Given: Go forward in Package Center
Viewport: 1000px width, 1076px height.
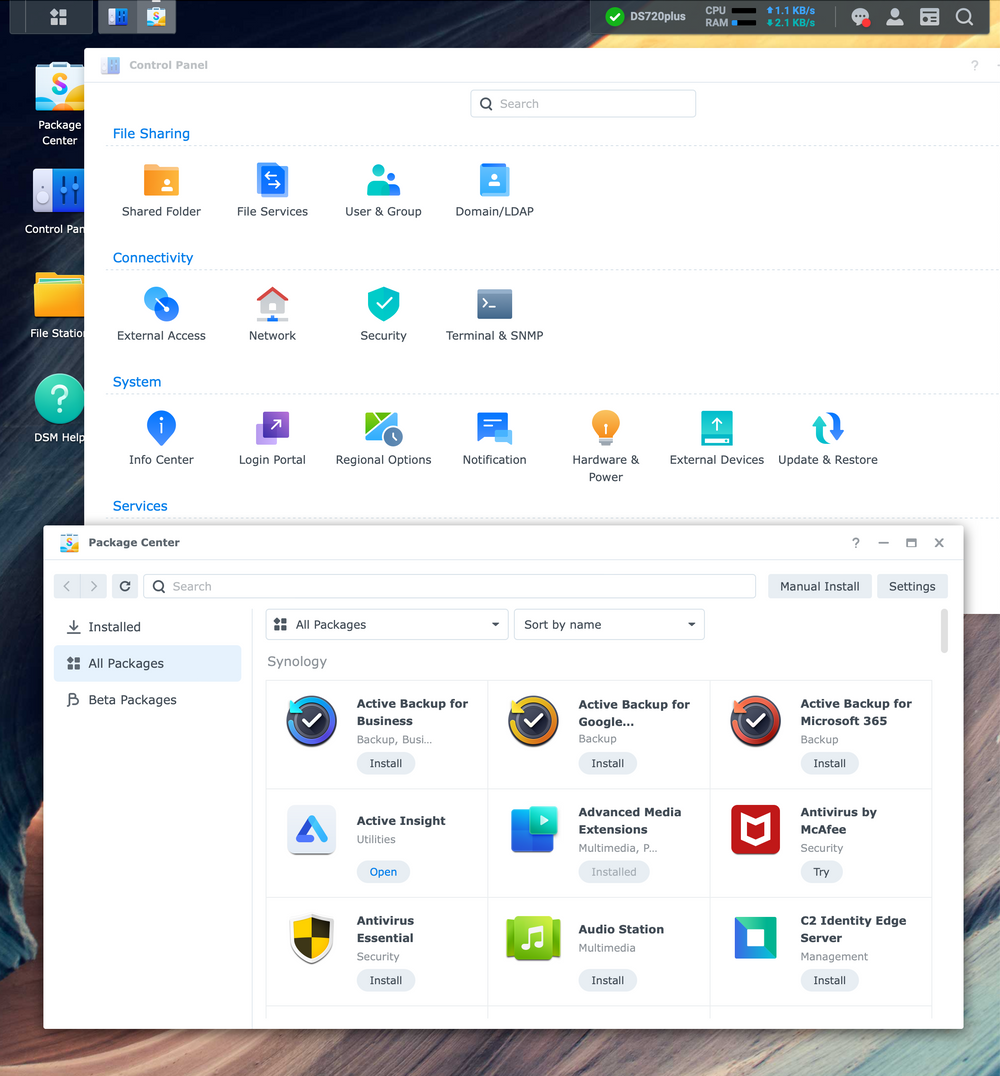Looking at the screenshot, I should [x=94, y=586].
